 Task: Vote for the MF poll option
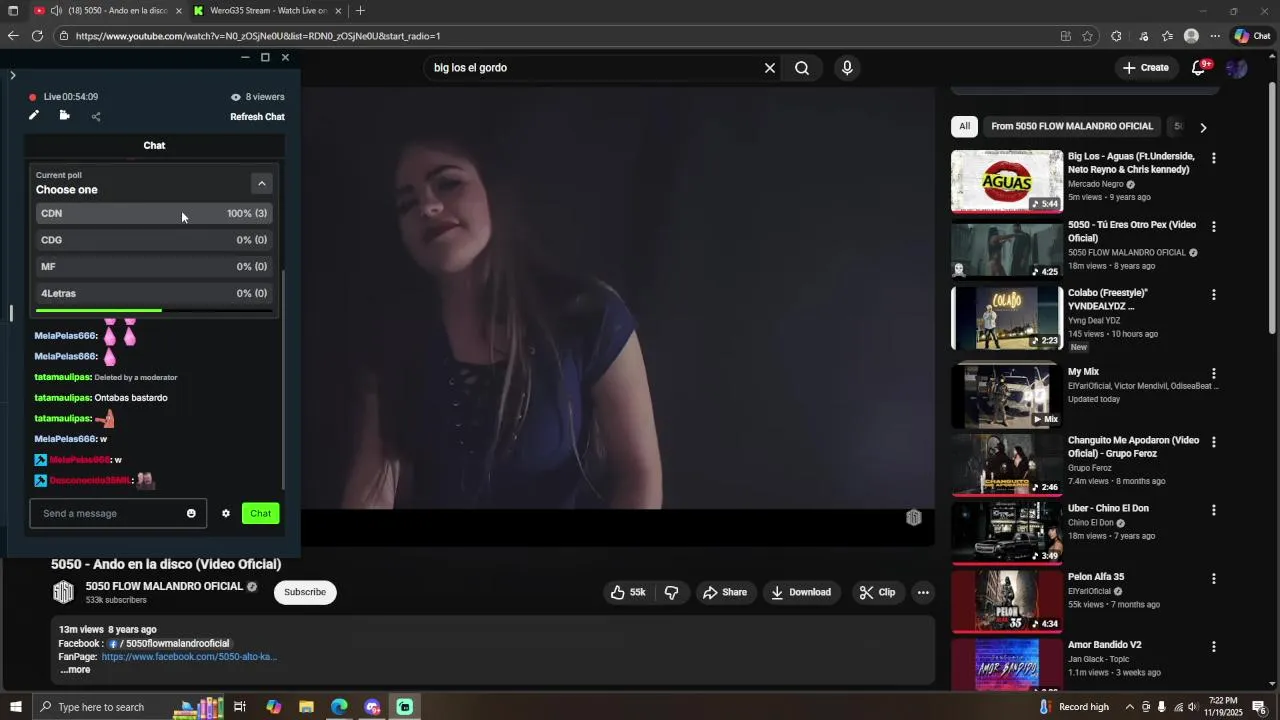(x=154, y=267)
